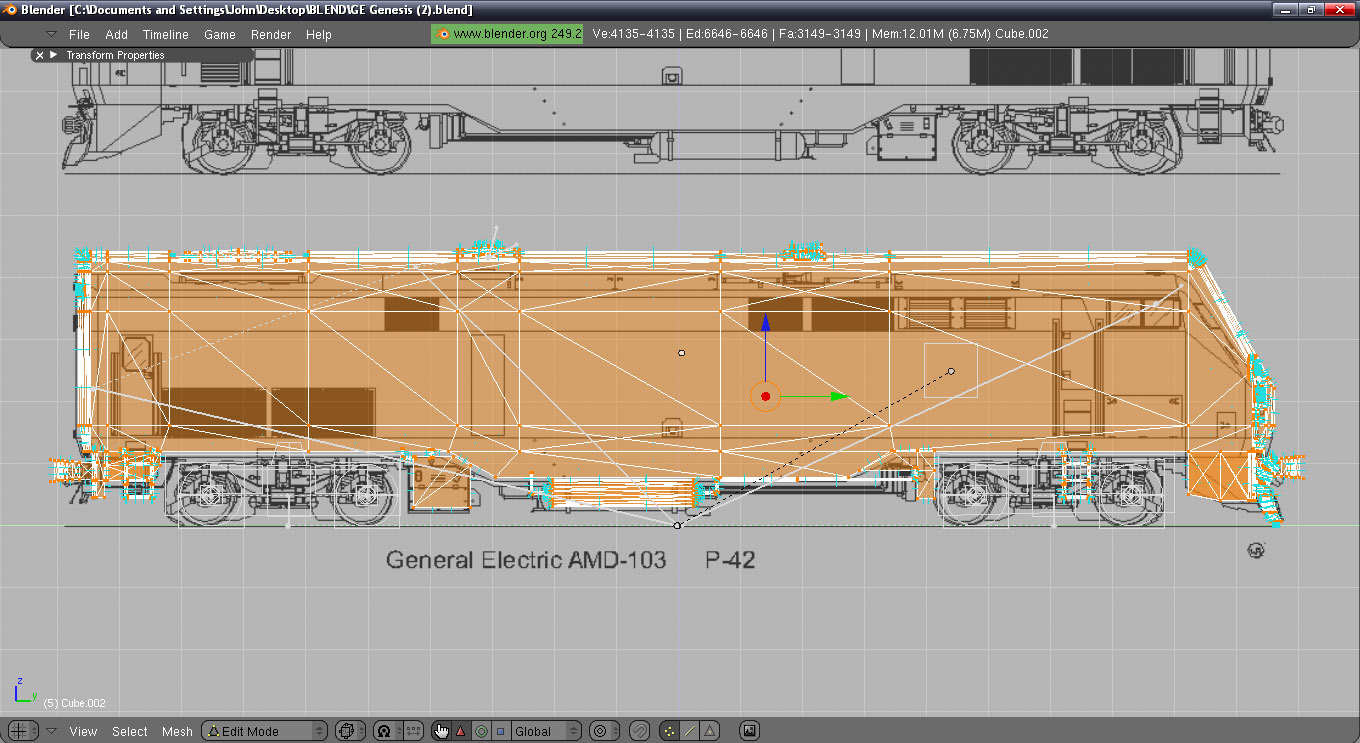The height and width of the screenshot is (743, 1360).
Task: Click the Cube.002 object name in header
Action: point(1022,34)
